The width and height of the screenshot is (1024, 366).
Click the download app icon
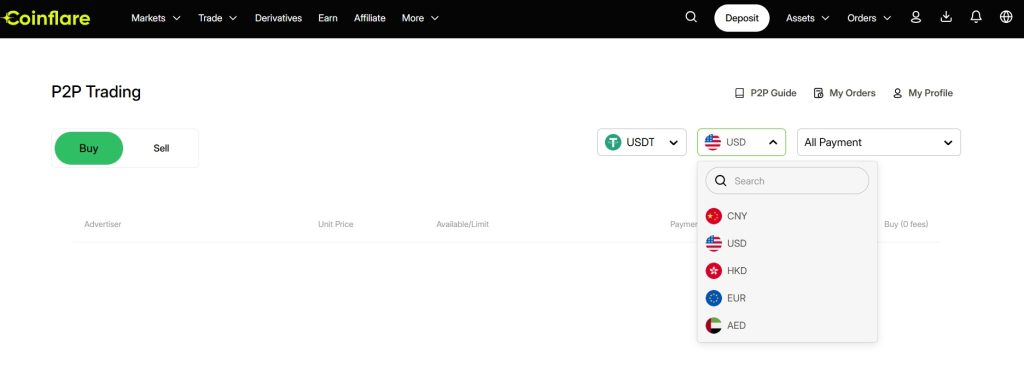(x=946, y=18)
